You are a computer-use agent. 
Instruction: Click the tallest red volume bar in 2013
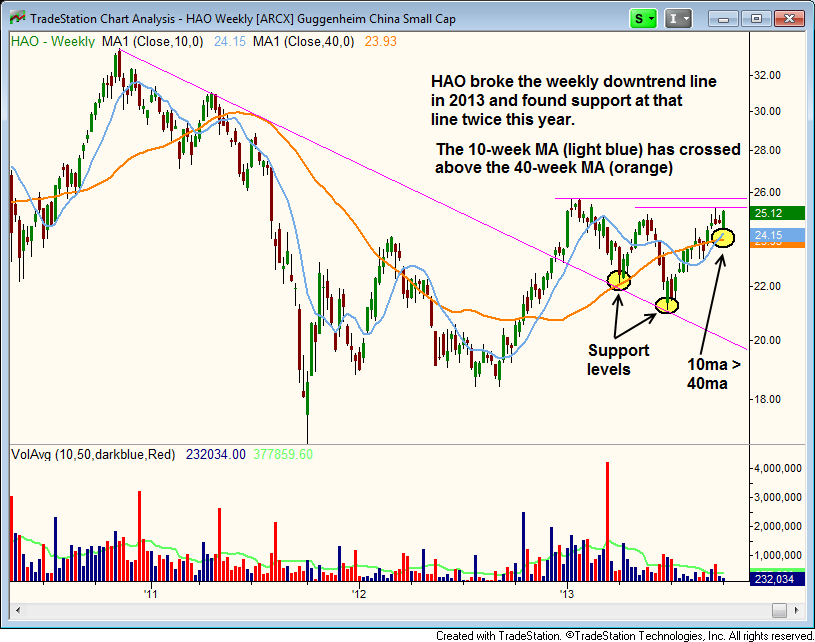607,521
